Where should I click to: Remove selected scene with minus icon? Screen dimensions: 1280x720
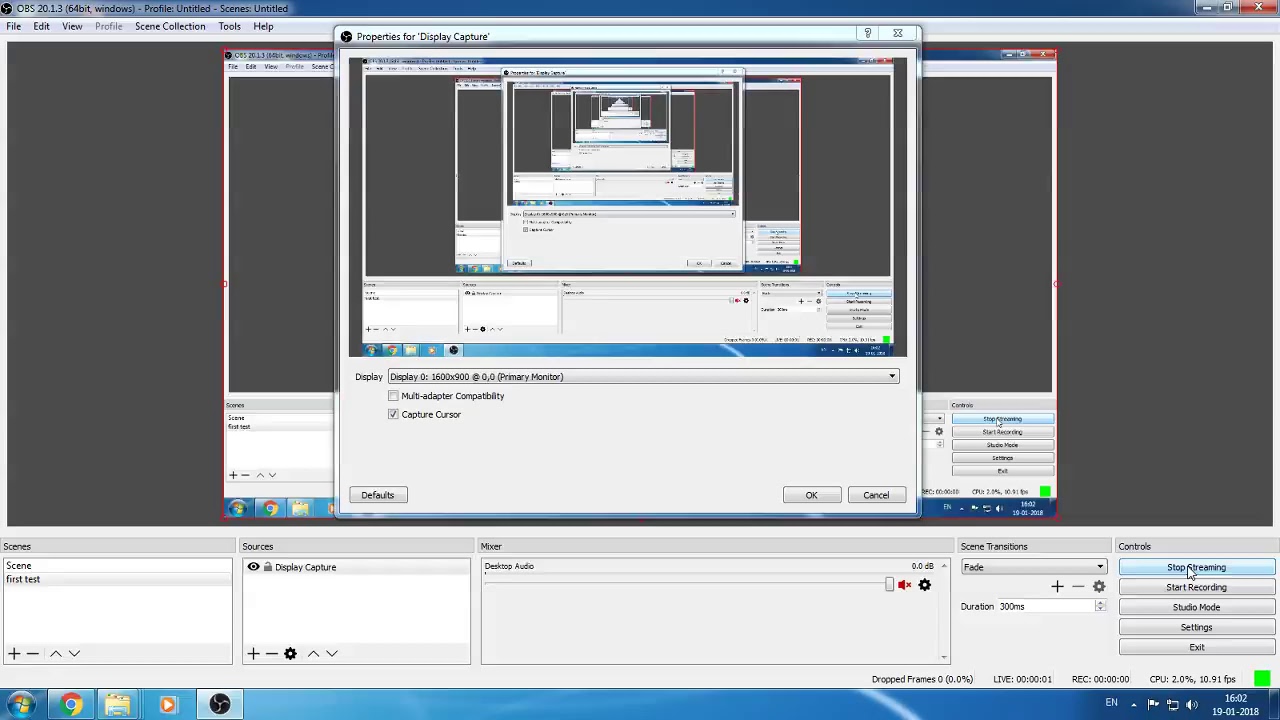click(33, 653)
